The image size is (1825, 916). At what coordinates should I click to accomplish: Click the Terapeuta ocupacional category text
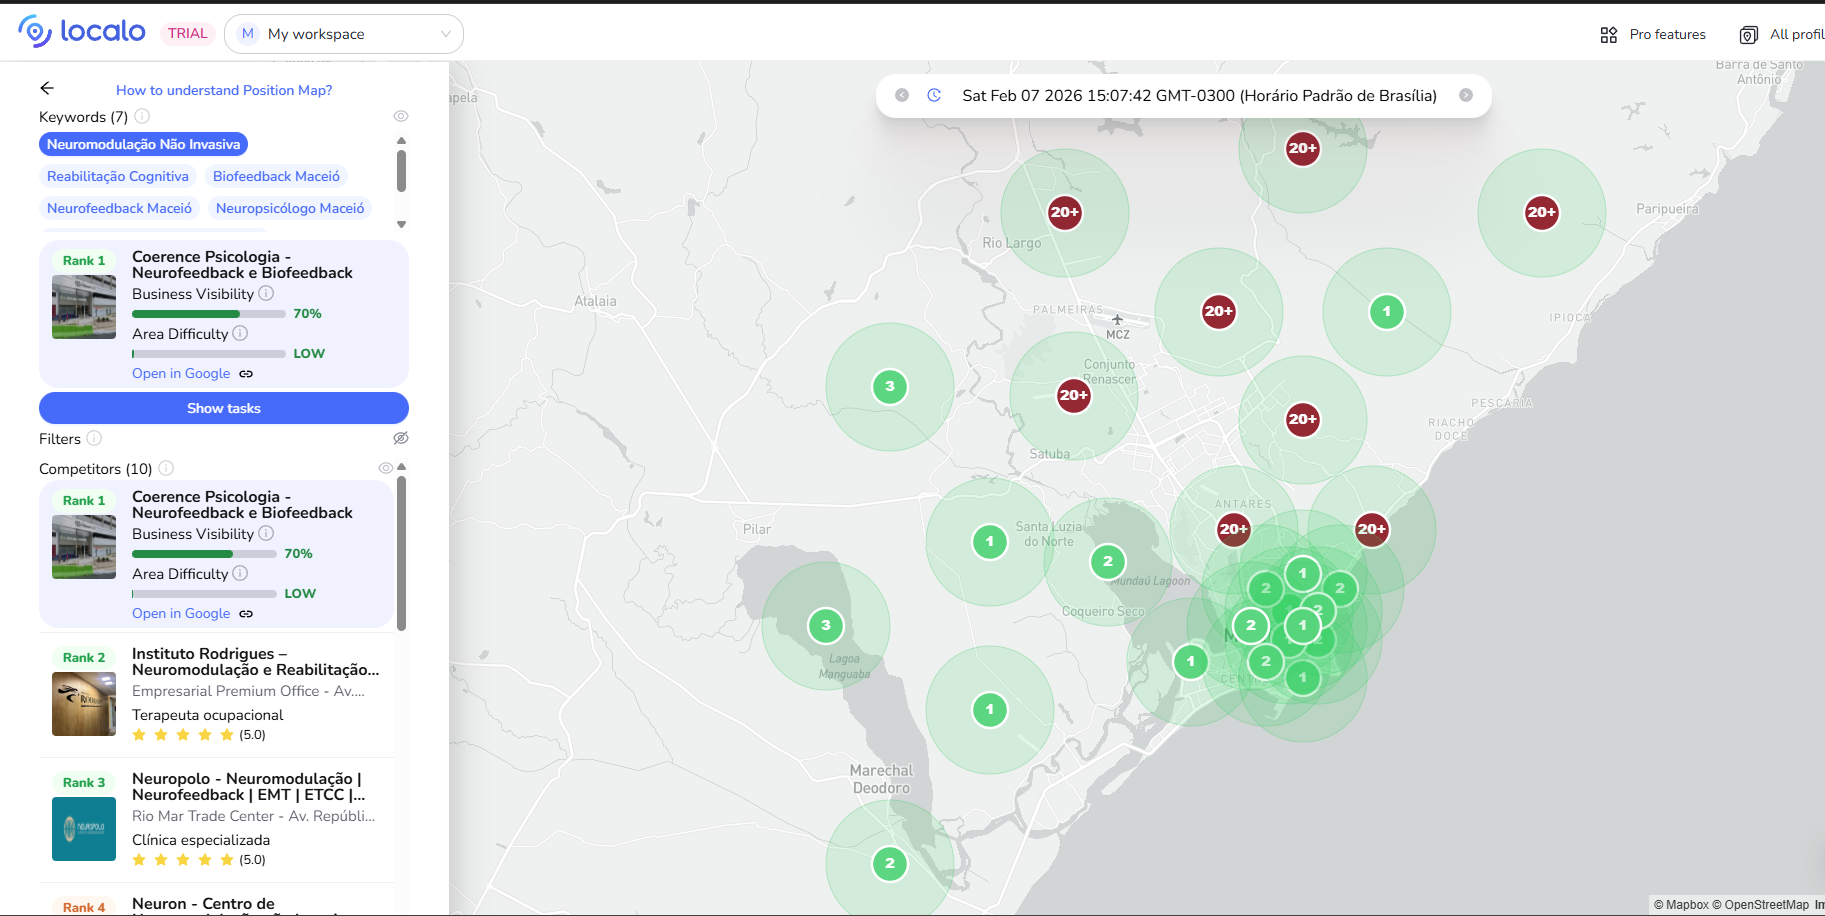pos(208,715)
